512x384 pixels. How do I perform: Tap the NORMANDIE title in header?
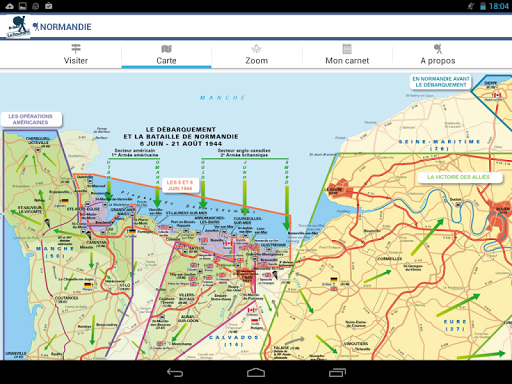[66, 27]
